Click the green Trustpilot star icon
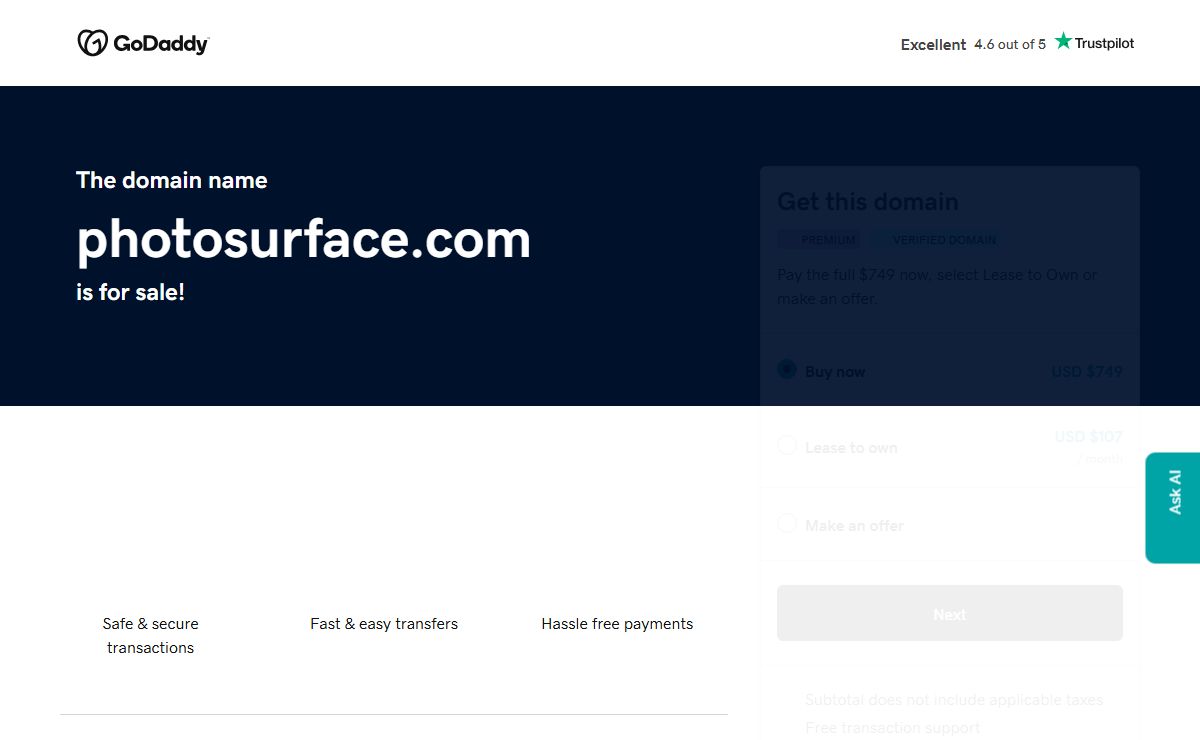The width and height of the screenshot is (1200, 740). coord(1063,41)
